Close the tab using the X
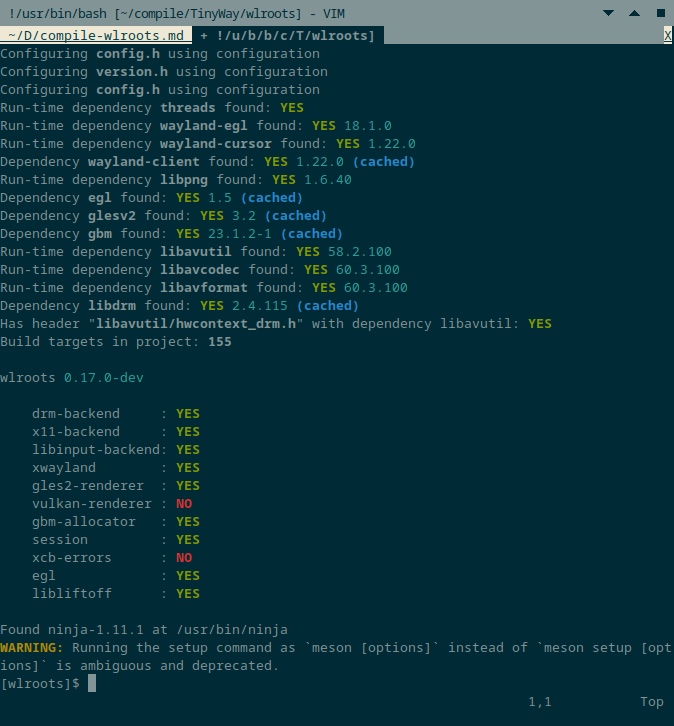Image resolution: width=674 pixels, height=726 pixels. [668, 36]
